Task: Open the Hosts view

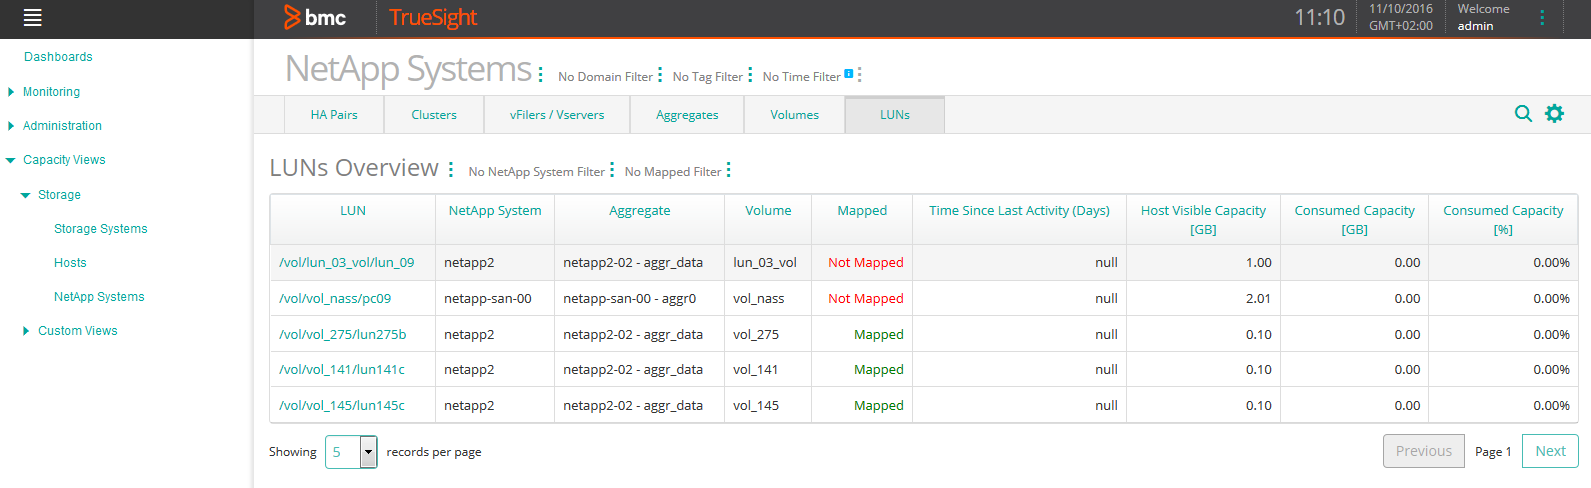Action: [70, 263]
